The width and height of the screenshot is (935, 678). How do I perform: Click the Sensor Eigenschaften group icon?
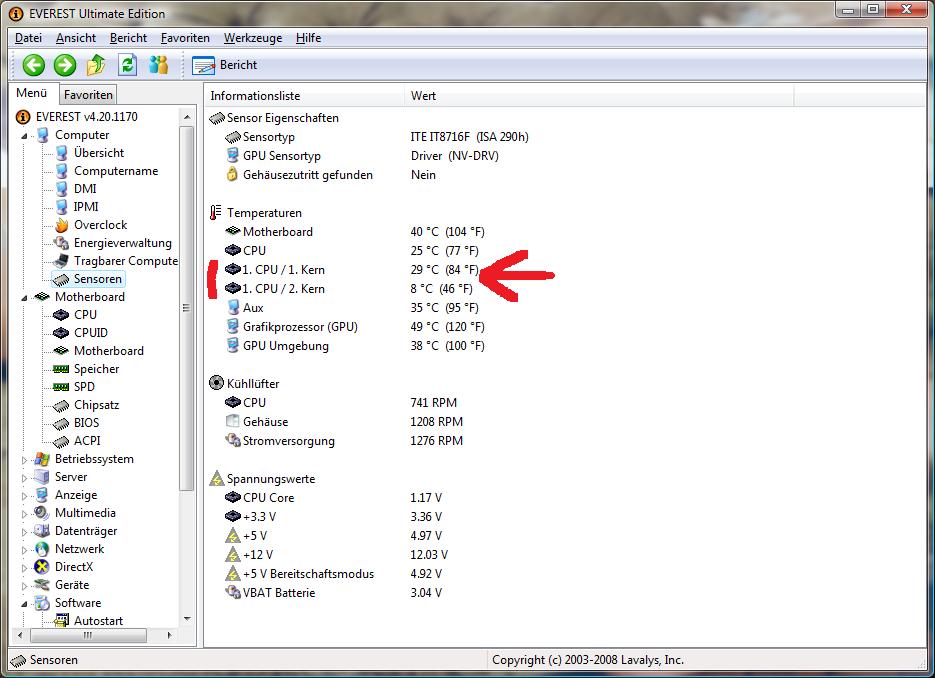pos(217,119)
